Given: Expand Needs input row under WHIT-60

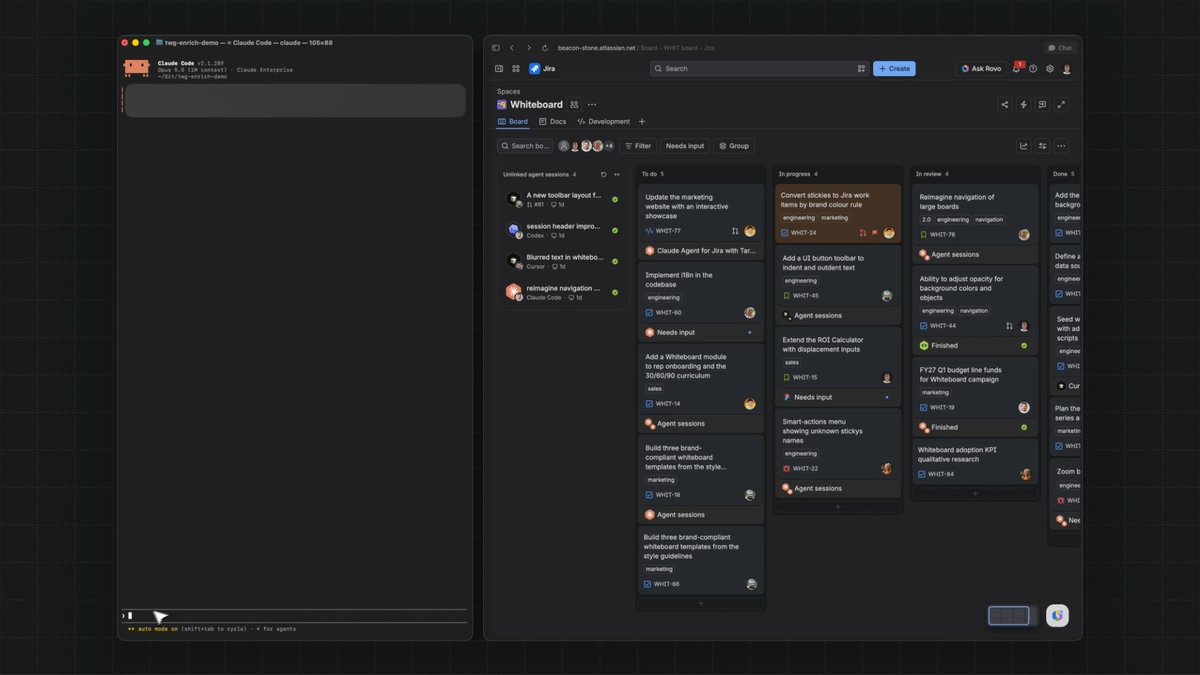Looking at the screenshot, I should click(x=701, y=332).
